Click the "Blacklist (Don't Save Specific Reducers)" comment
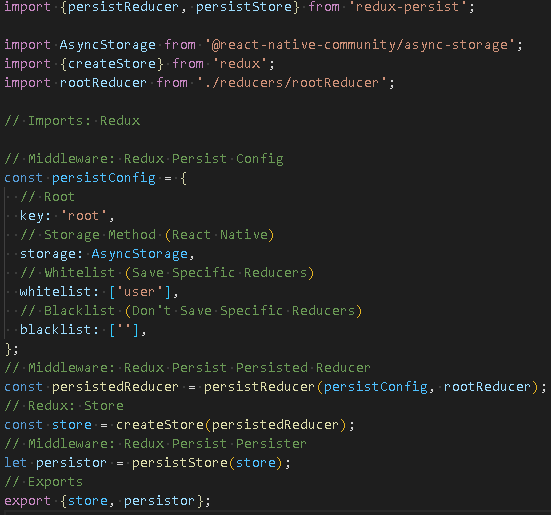Viewport: 551px width, 515px height. pos(191,311)
